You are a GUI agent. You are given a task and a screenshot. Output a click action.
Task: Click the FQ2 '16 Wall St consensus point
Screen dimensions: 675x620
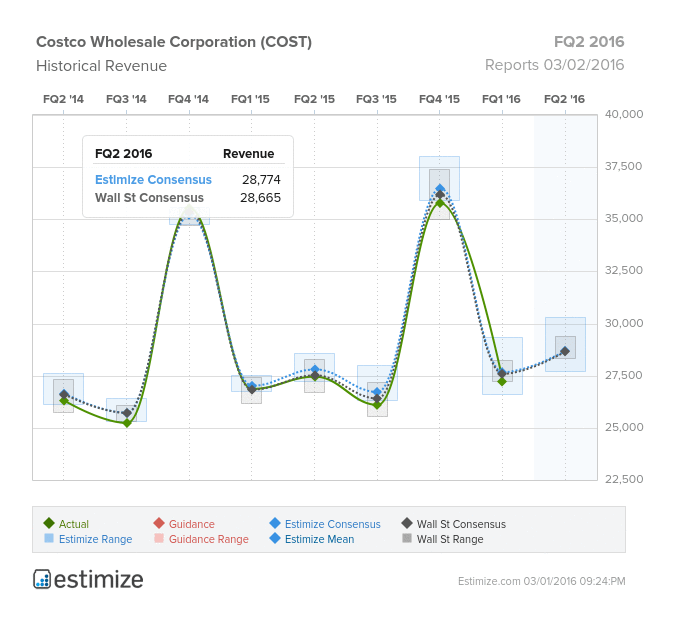(565, 351)
